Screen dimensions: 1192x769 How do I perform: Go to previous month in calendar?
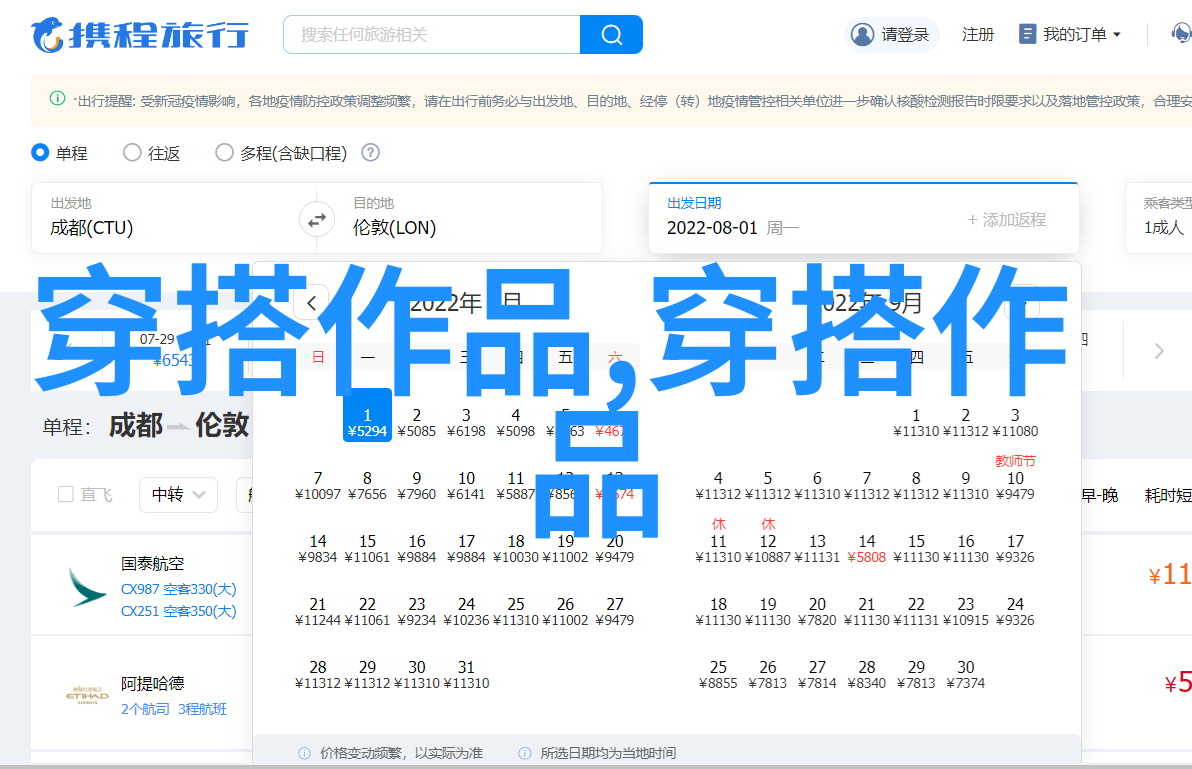coord(312,303)
